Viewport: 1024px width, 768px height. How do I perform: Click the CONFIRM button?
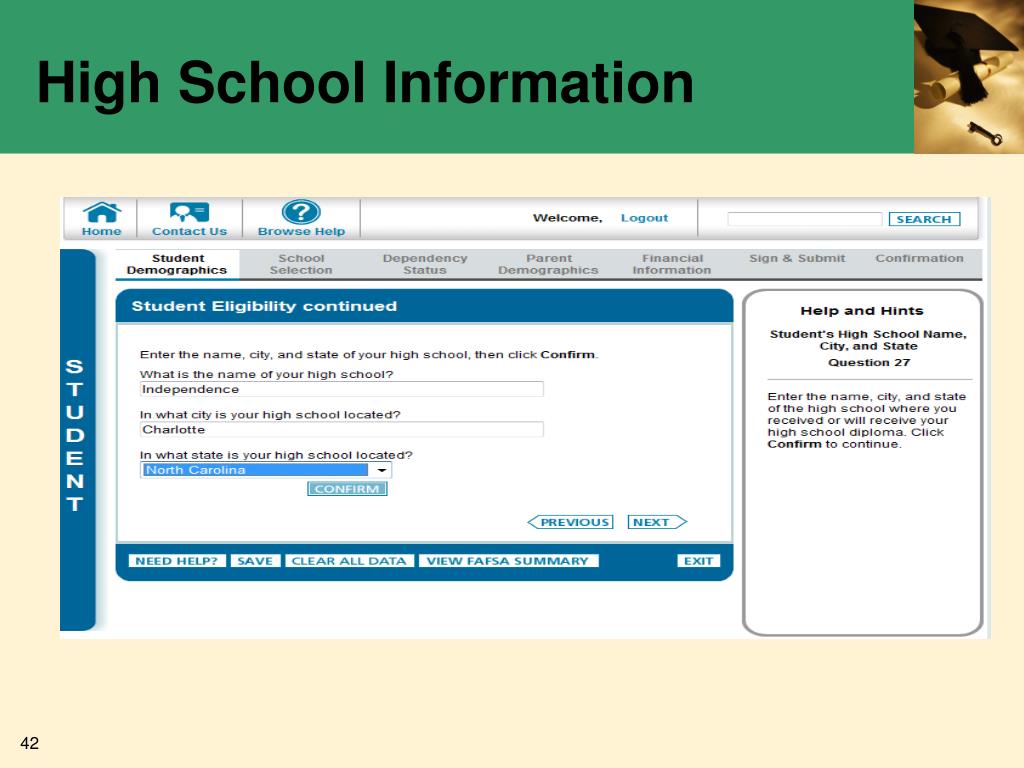click(x=347, y=489)
